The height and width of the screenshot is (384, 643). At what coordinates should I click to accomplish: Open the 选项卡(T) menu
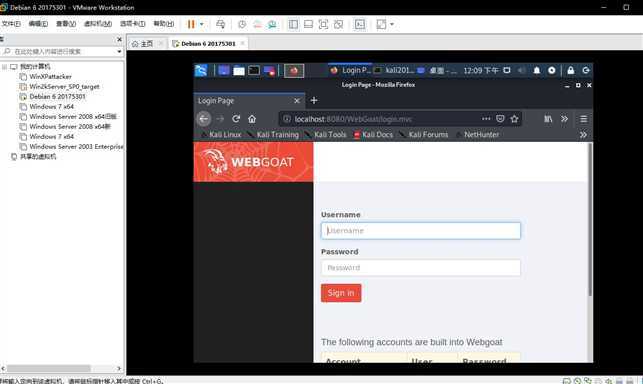[x=132, y=24]
